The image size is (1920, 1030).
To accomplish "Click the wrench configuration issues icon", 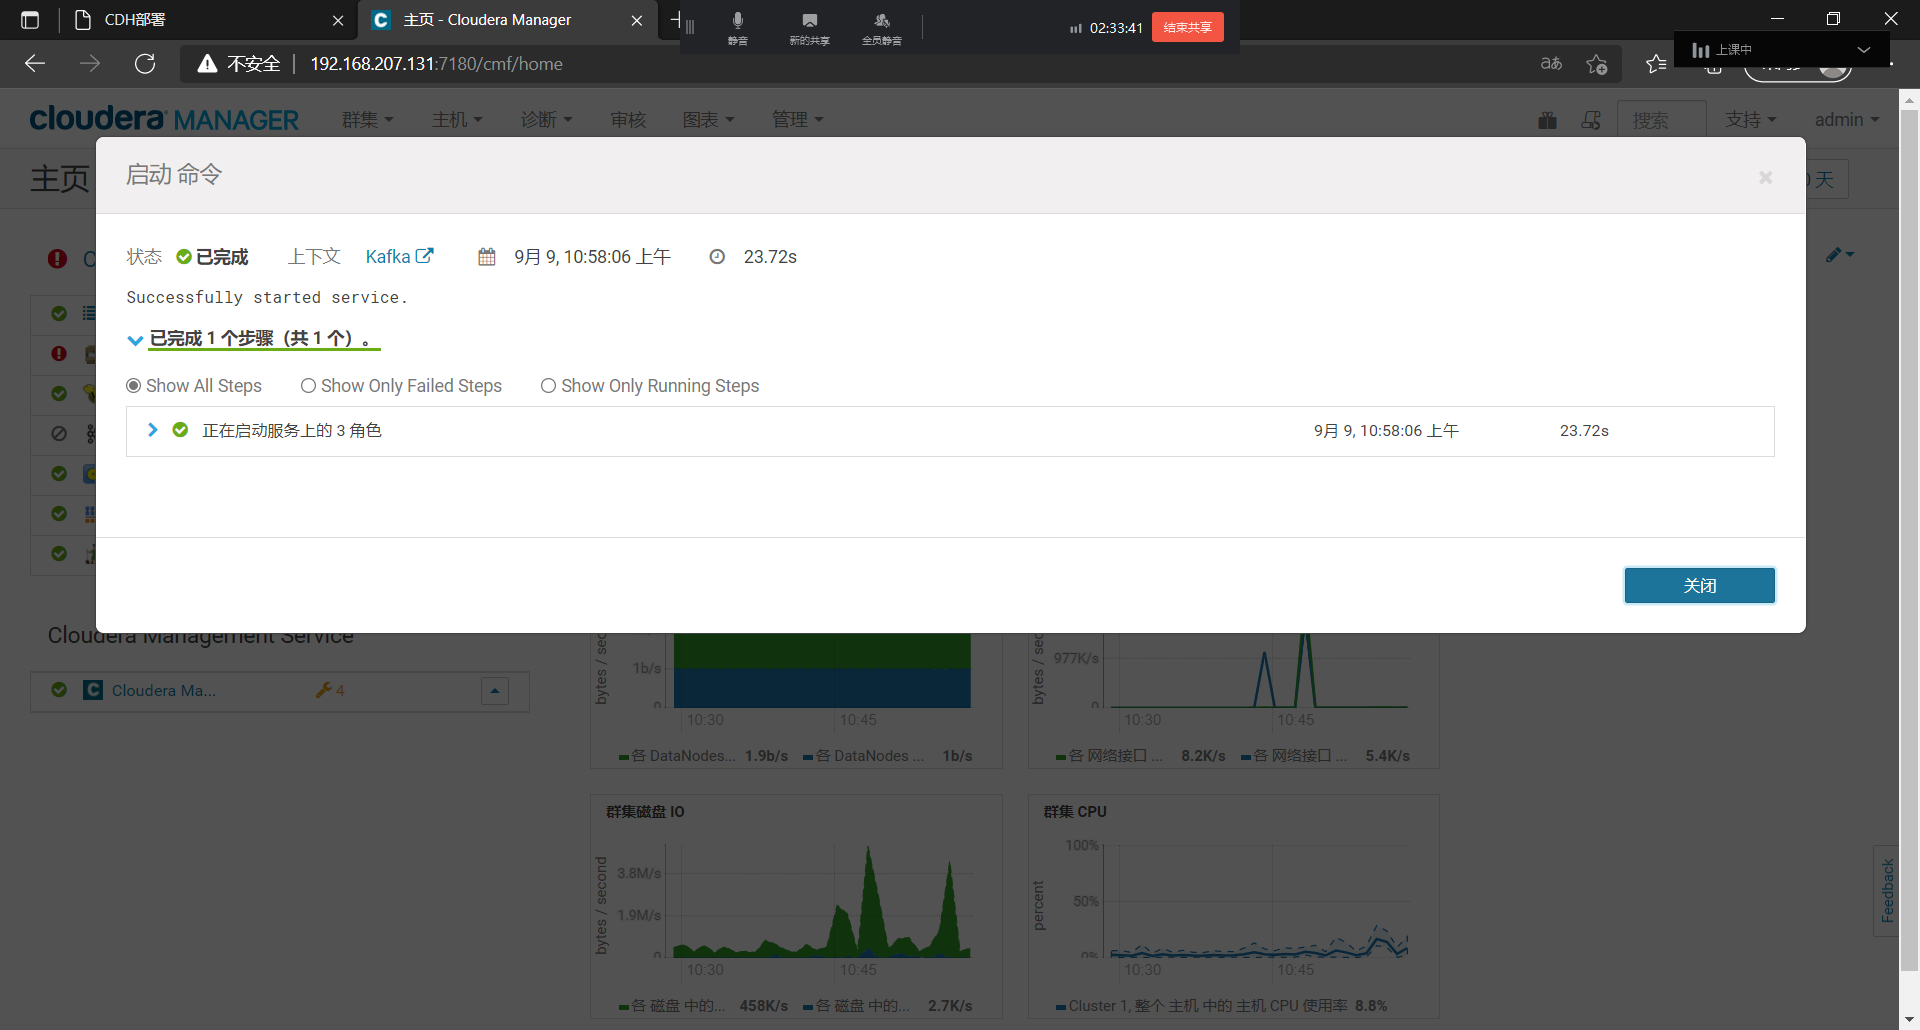I will coord(323,690).
